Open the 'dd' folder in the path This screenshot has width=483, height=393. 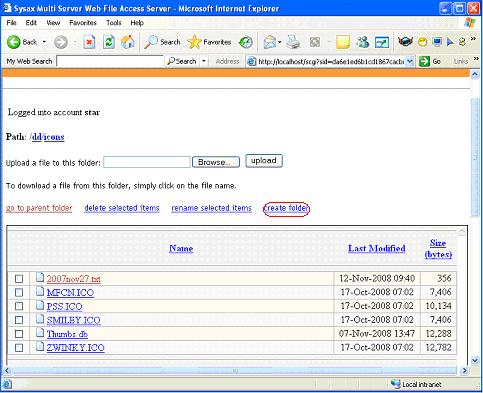37,137
